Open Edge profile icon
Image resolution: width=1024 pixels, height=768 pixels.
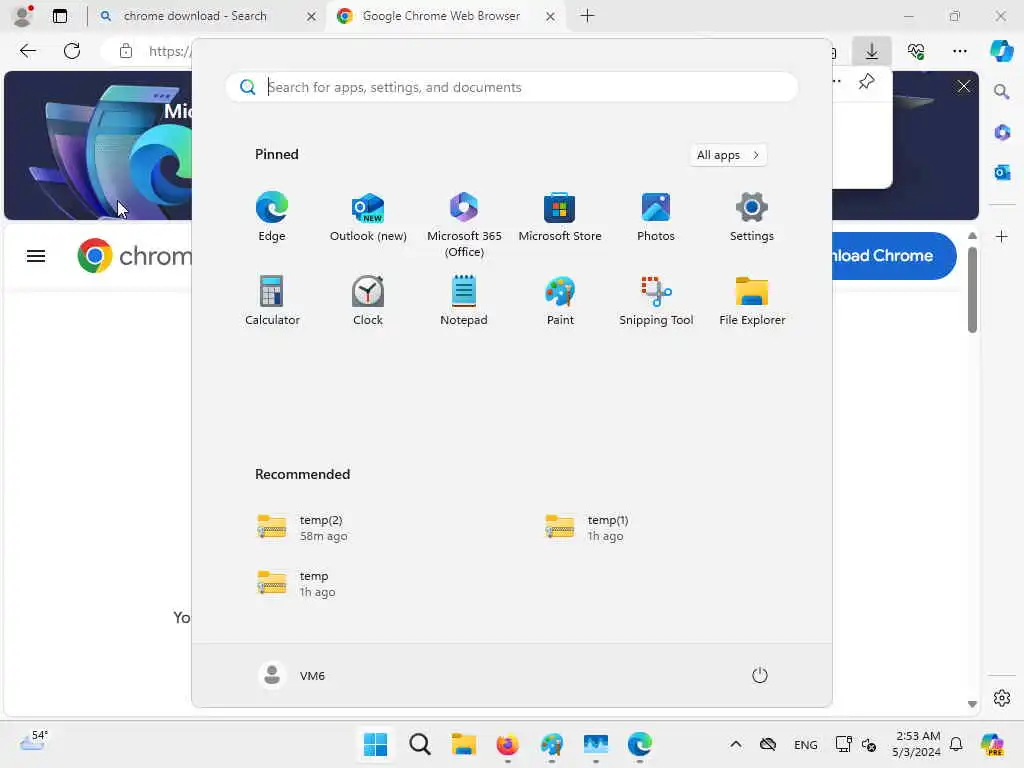tap(23, 16)
